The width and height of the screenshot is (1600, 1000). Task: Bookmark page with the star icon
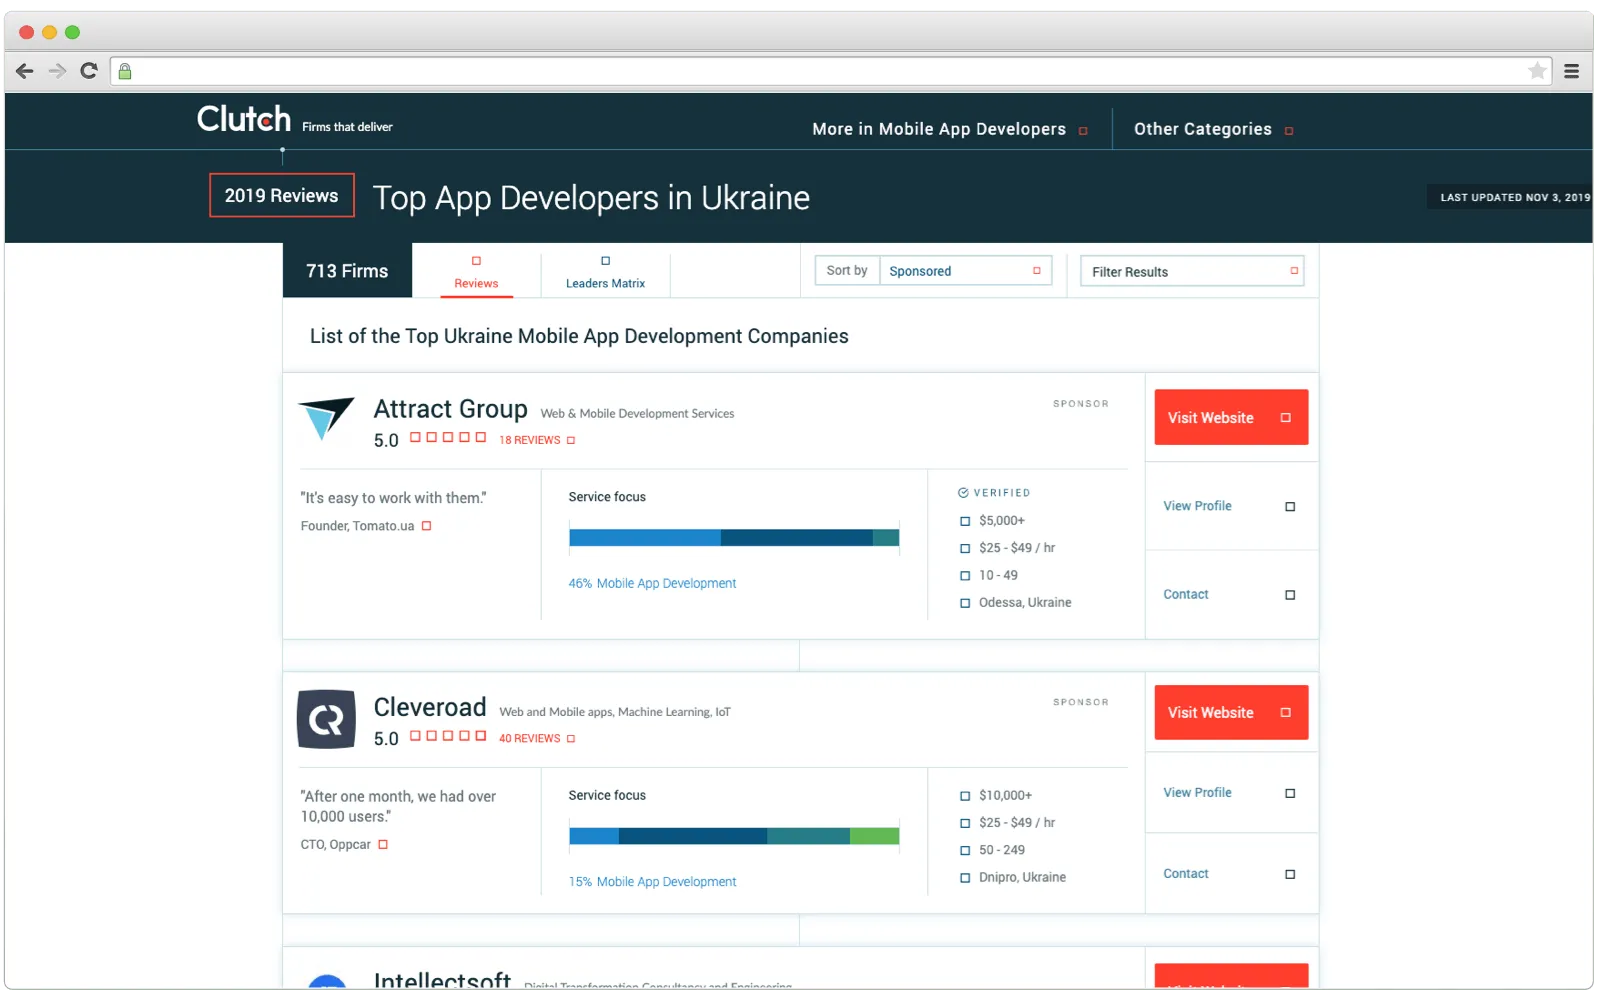[x=1537, y=71]
